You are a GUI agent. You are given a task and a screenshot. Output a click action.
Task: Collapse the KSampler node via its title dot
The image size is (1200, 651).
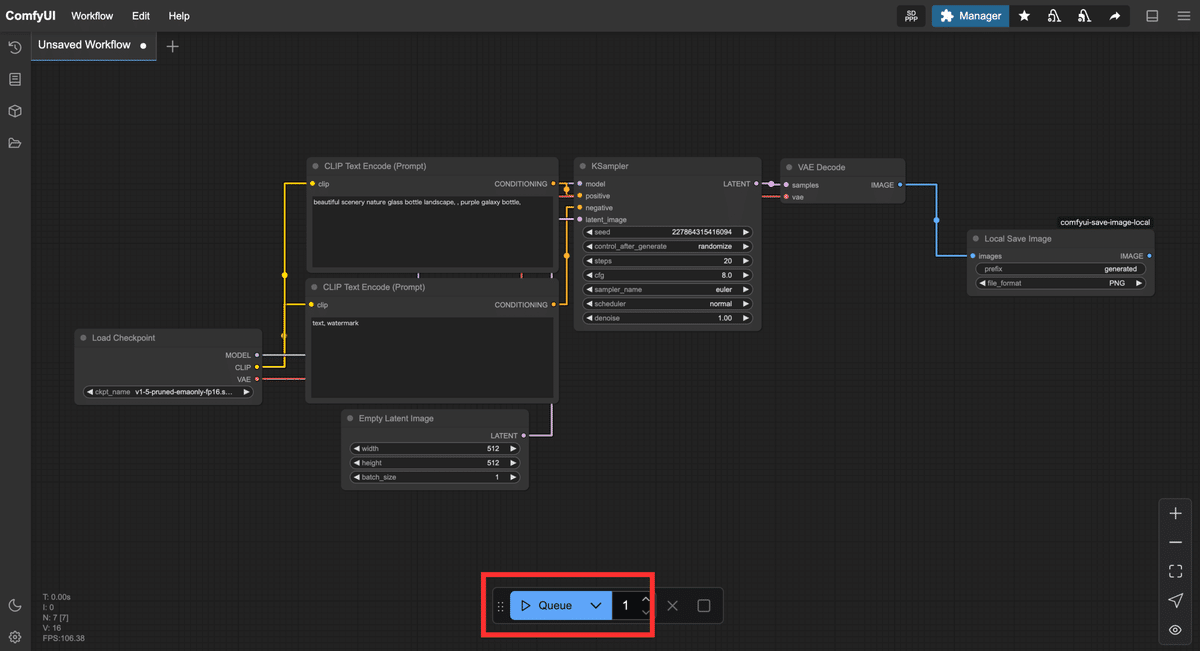(582, 166)
